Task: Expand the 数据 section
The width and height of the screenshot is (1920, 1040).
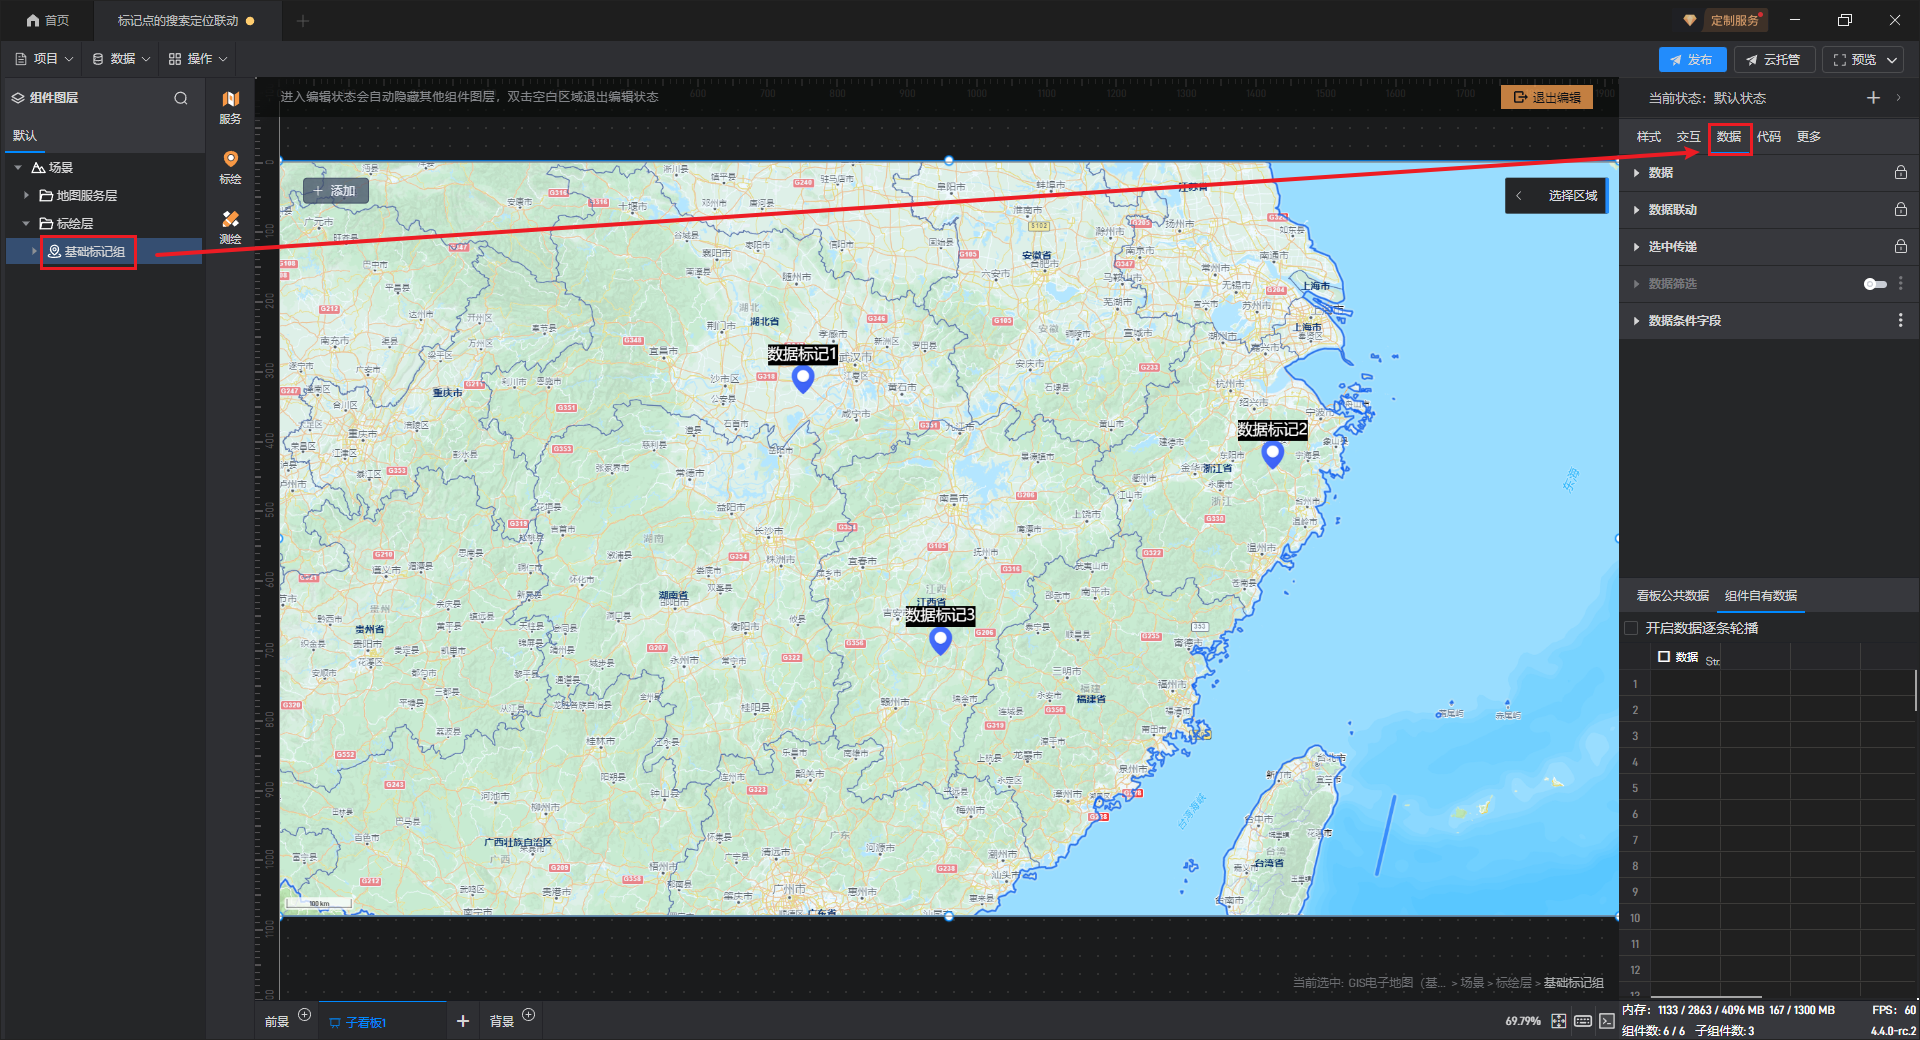Action: pos(1636,173)
